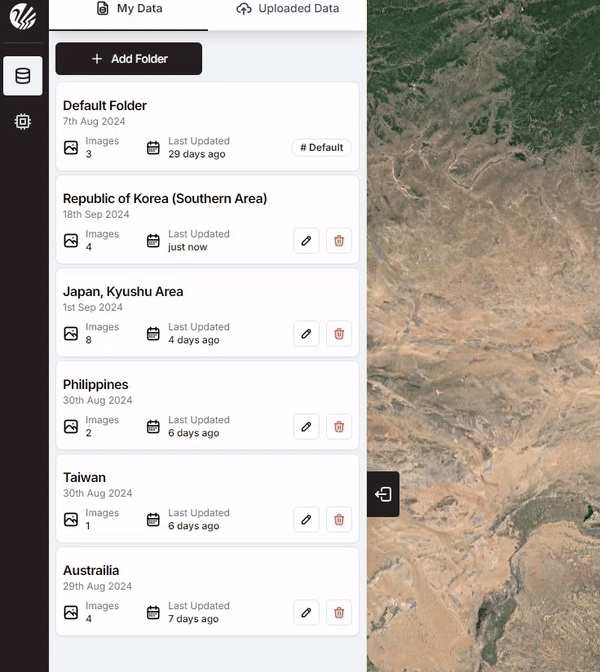The width and height of the screenshot is (600, 672).
Task: Click images icon in Taiwan card
Action: (x=71, y=520)
